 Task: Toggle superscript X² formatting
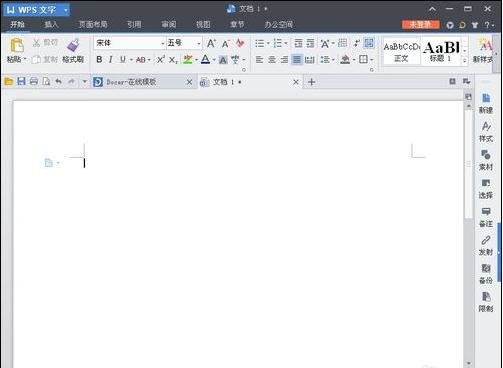(161, 60)
